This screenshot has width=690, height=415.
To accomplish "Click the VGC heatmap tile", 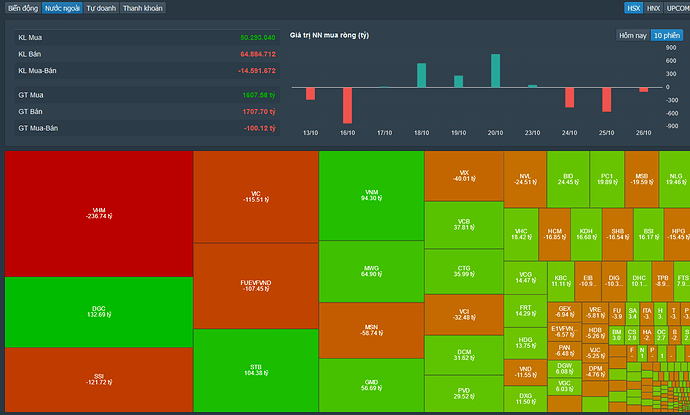I will coord(565,386).
